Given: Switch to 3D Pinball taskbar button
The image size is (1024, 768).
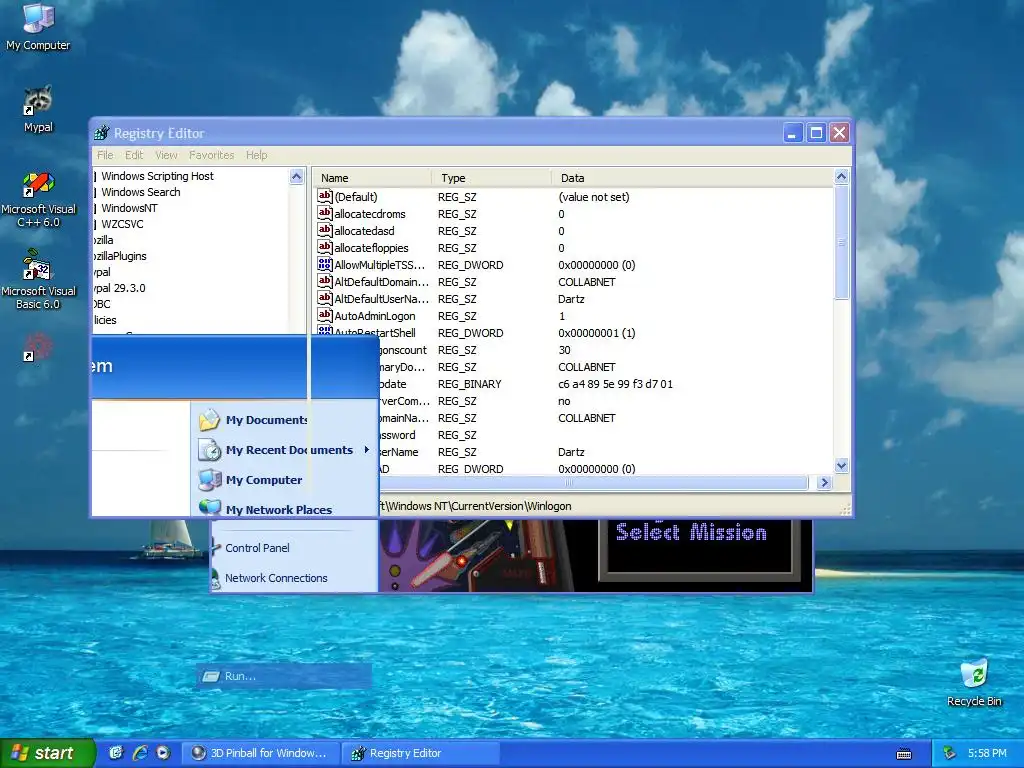Looking at the screenshot, I should pos(260,753).
